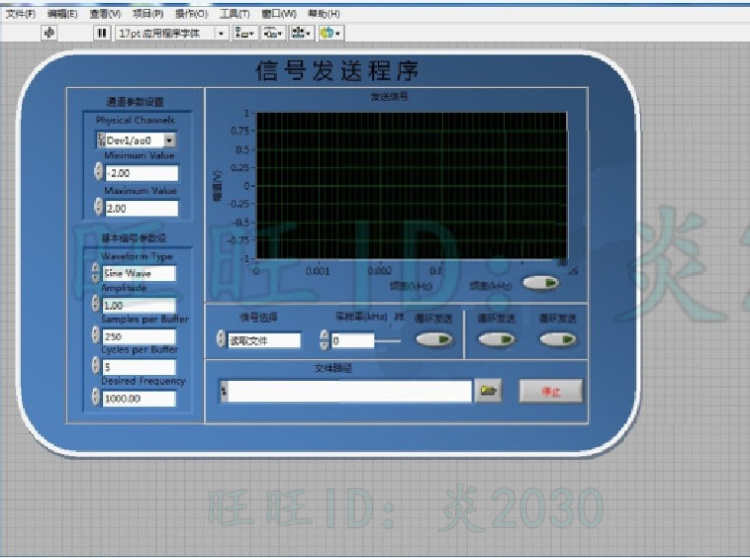The image size is (750, 558).
Task: Open the 工具(T) menu
Action: point(234,14)
